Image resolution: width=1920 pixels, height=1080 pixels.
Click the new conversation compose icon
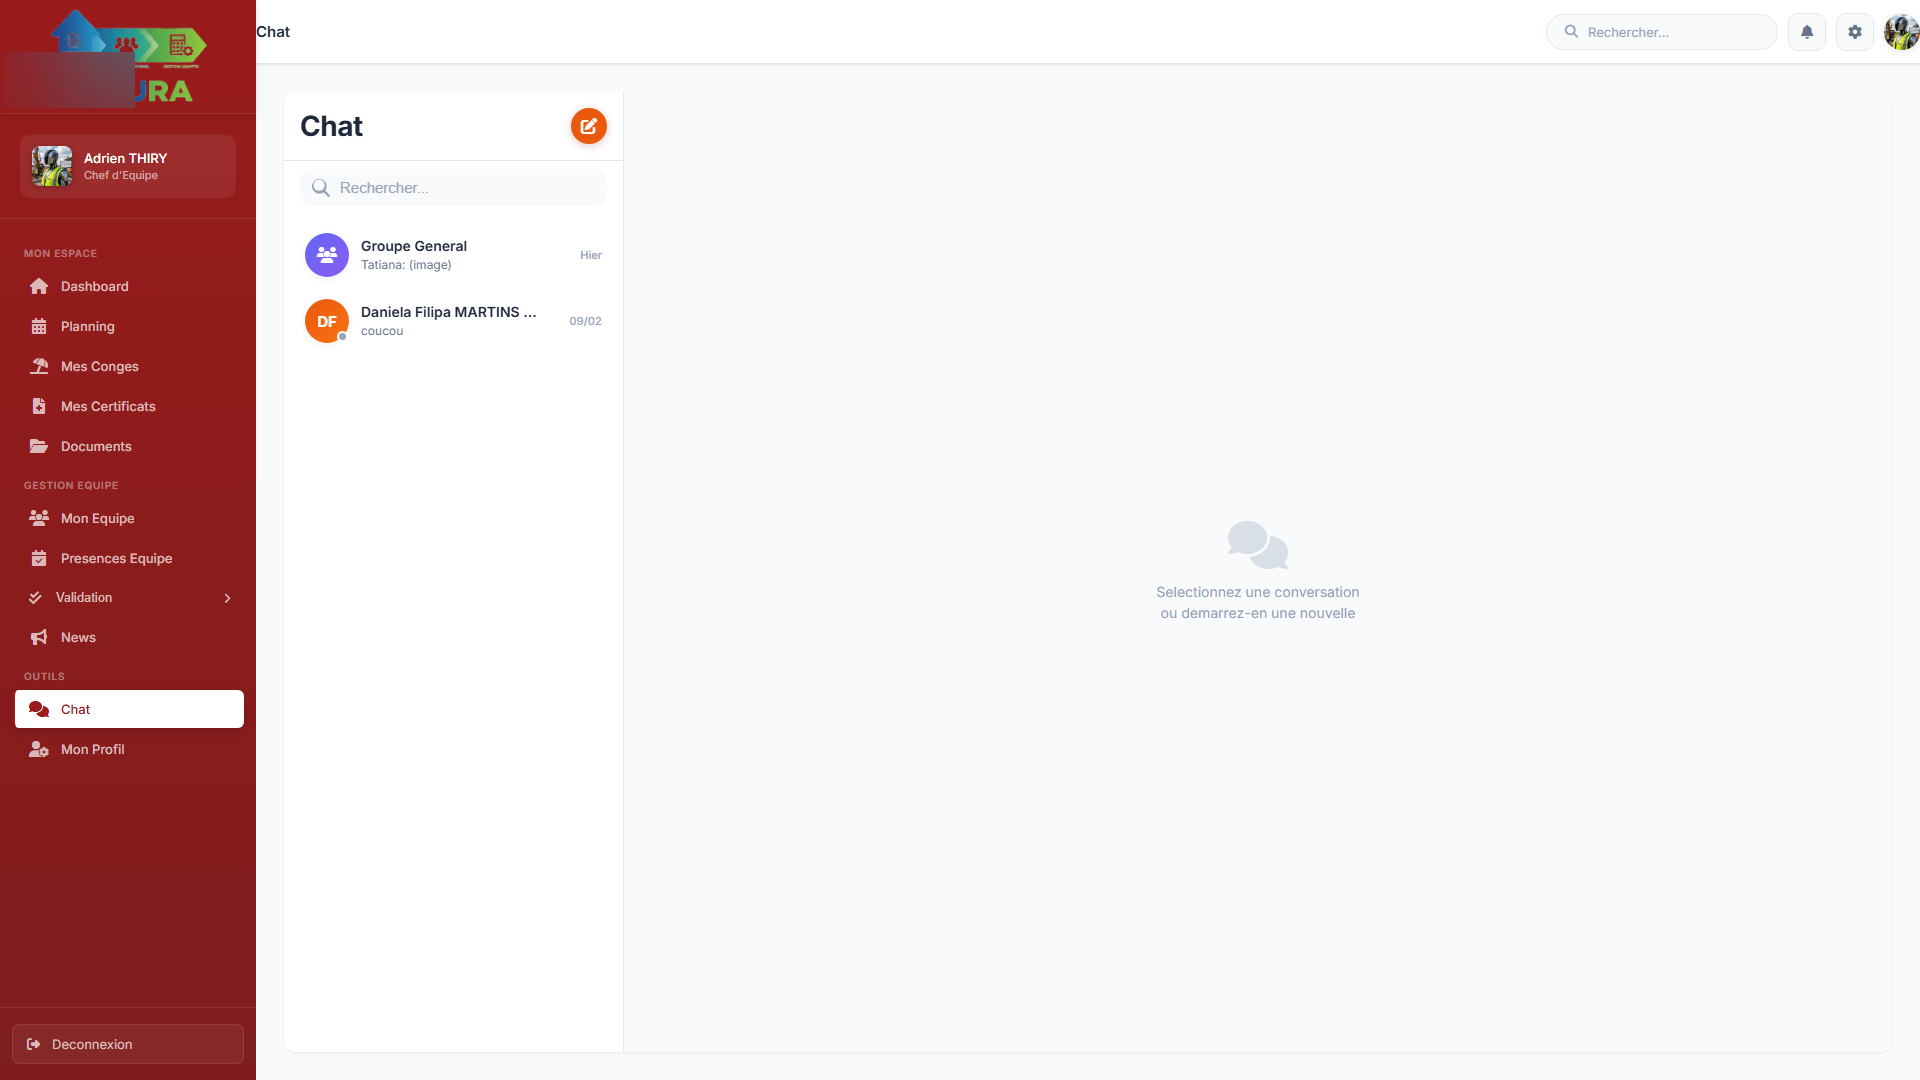pos(588,126)
